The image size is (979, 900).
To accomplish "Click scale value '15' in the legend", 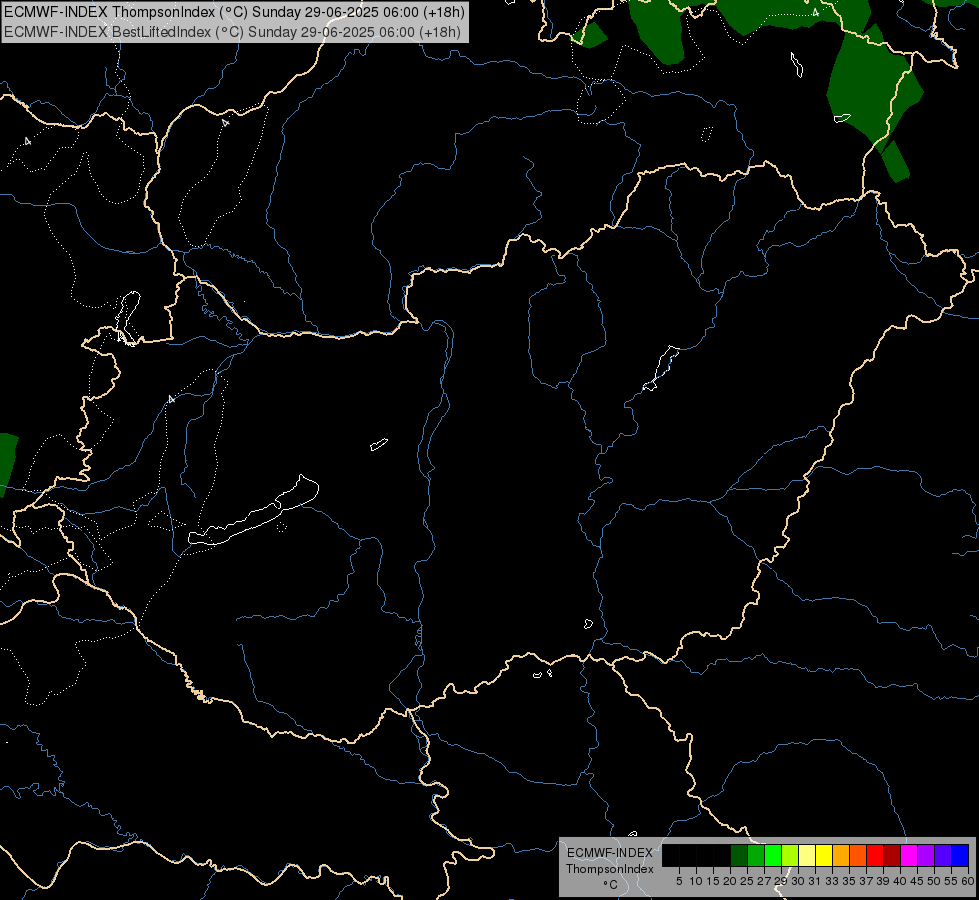I will click(x=714, y=881).
